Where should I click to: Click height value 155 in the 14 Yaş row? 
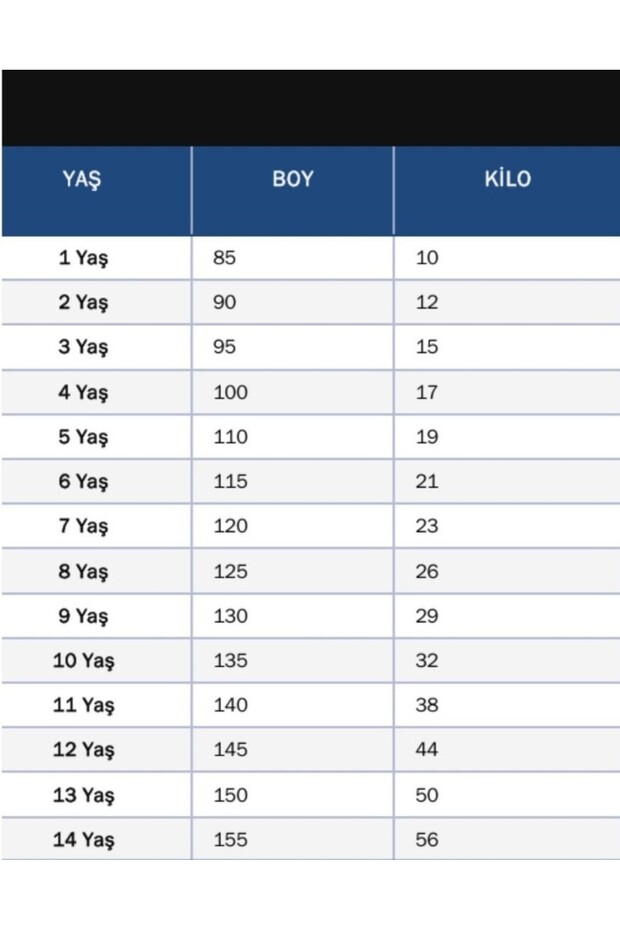tap(230, 840)
